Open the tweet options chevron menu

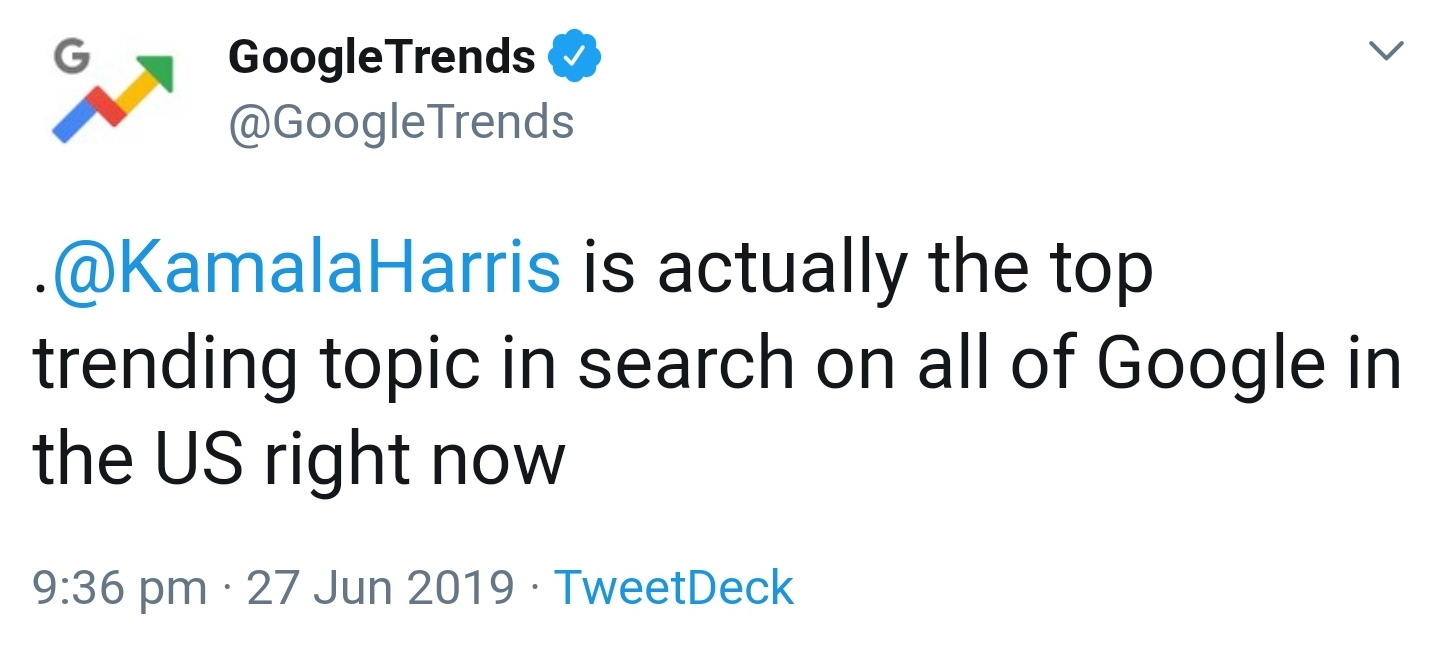[1385, 50]
